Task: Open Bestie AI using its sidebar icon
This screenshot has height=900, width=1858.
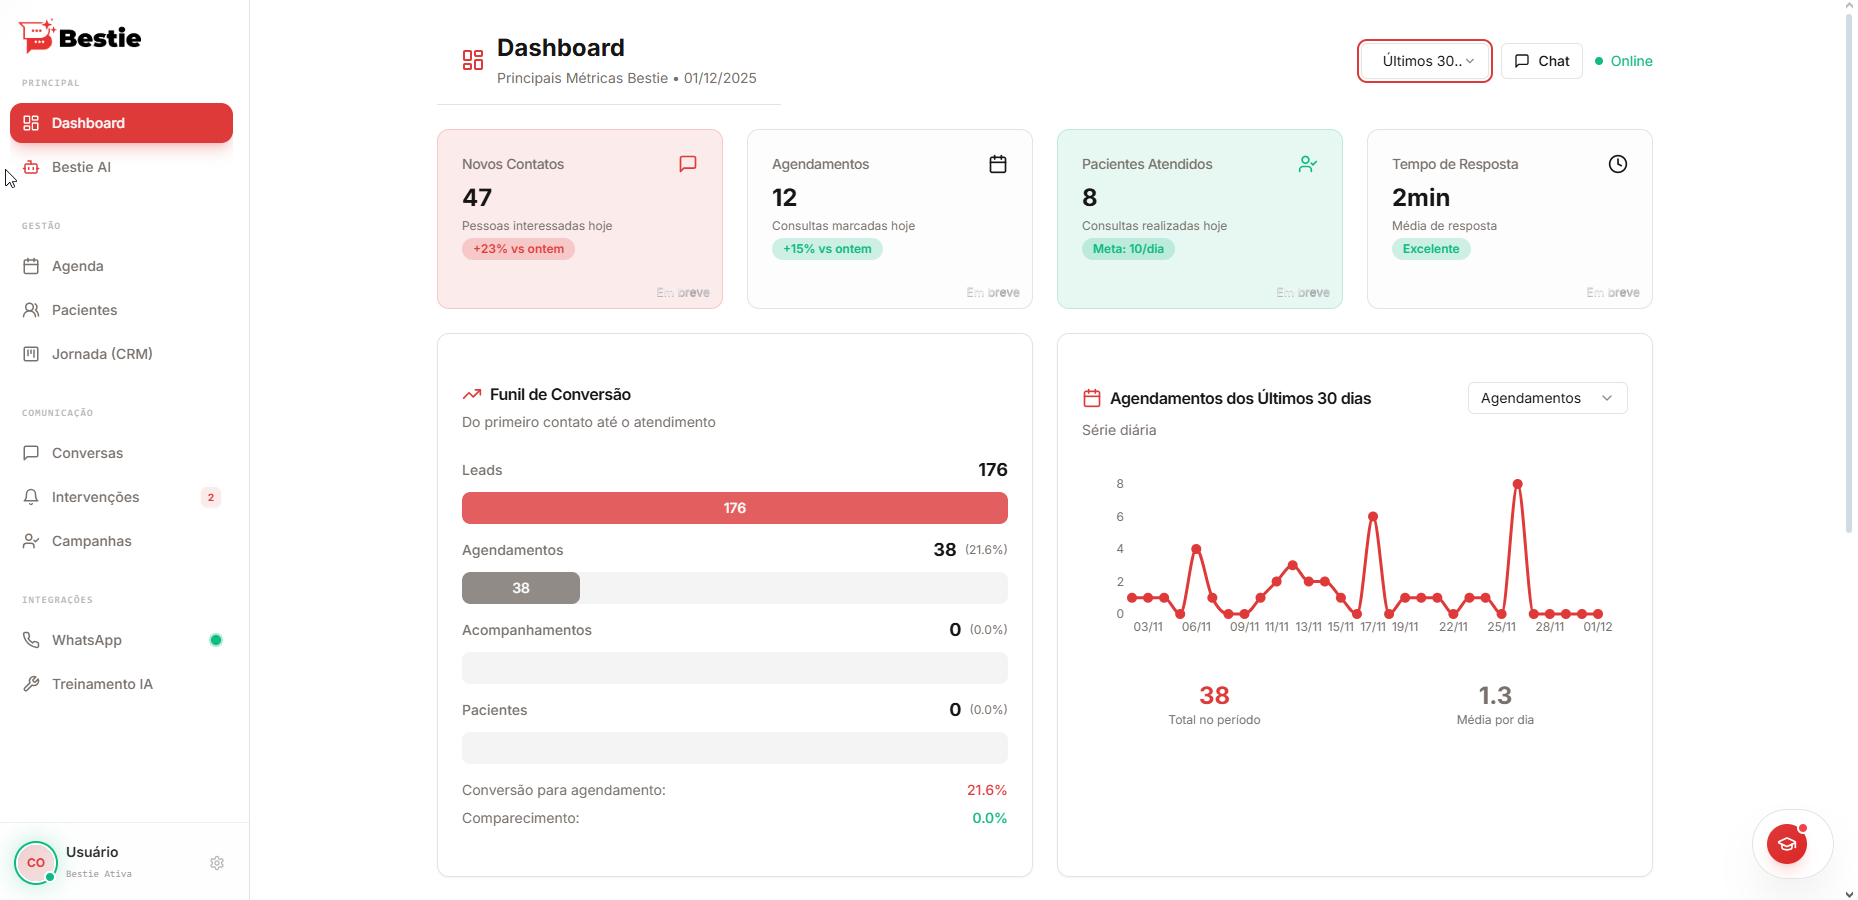Action: tap(31, 167)
